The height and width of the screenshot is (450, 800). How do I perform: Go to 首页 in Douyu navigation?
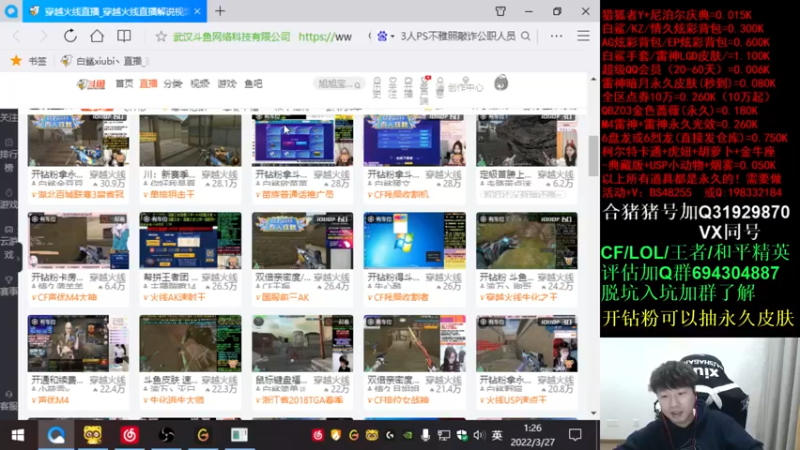coord(124,84)
